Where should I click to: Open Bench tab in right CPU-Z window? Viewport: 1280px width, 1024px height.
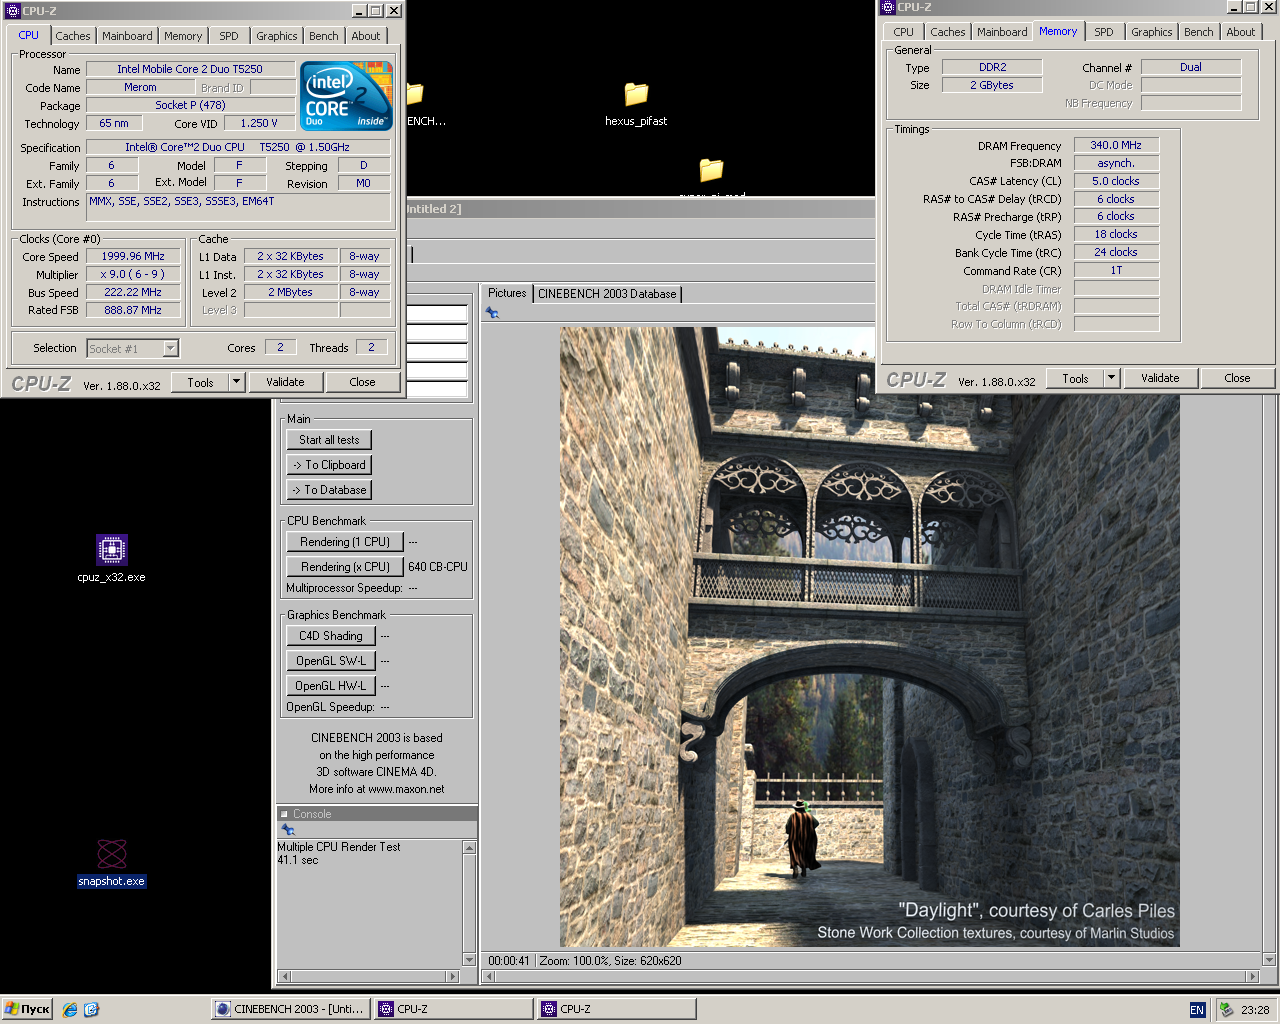click(x=1199, y=32)
